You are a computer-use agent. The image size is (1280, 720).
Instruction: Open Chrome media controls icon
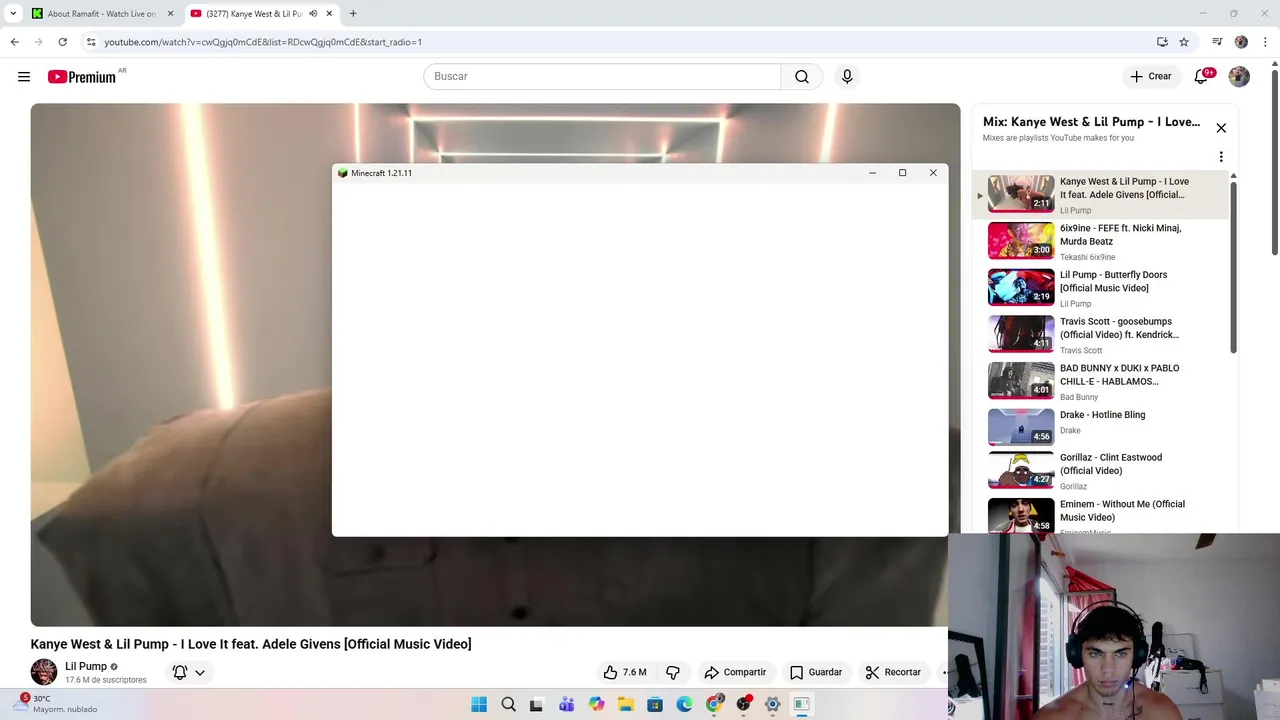coord(1217,42)
